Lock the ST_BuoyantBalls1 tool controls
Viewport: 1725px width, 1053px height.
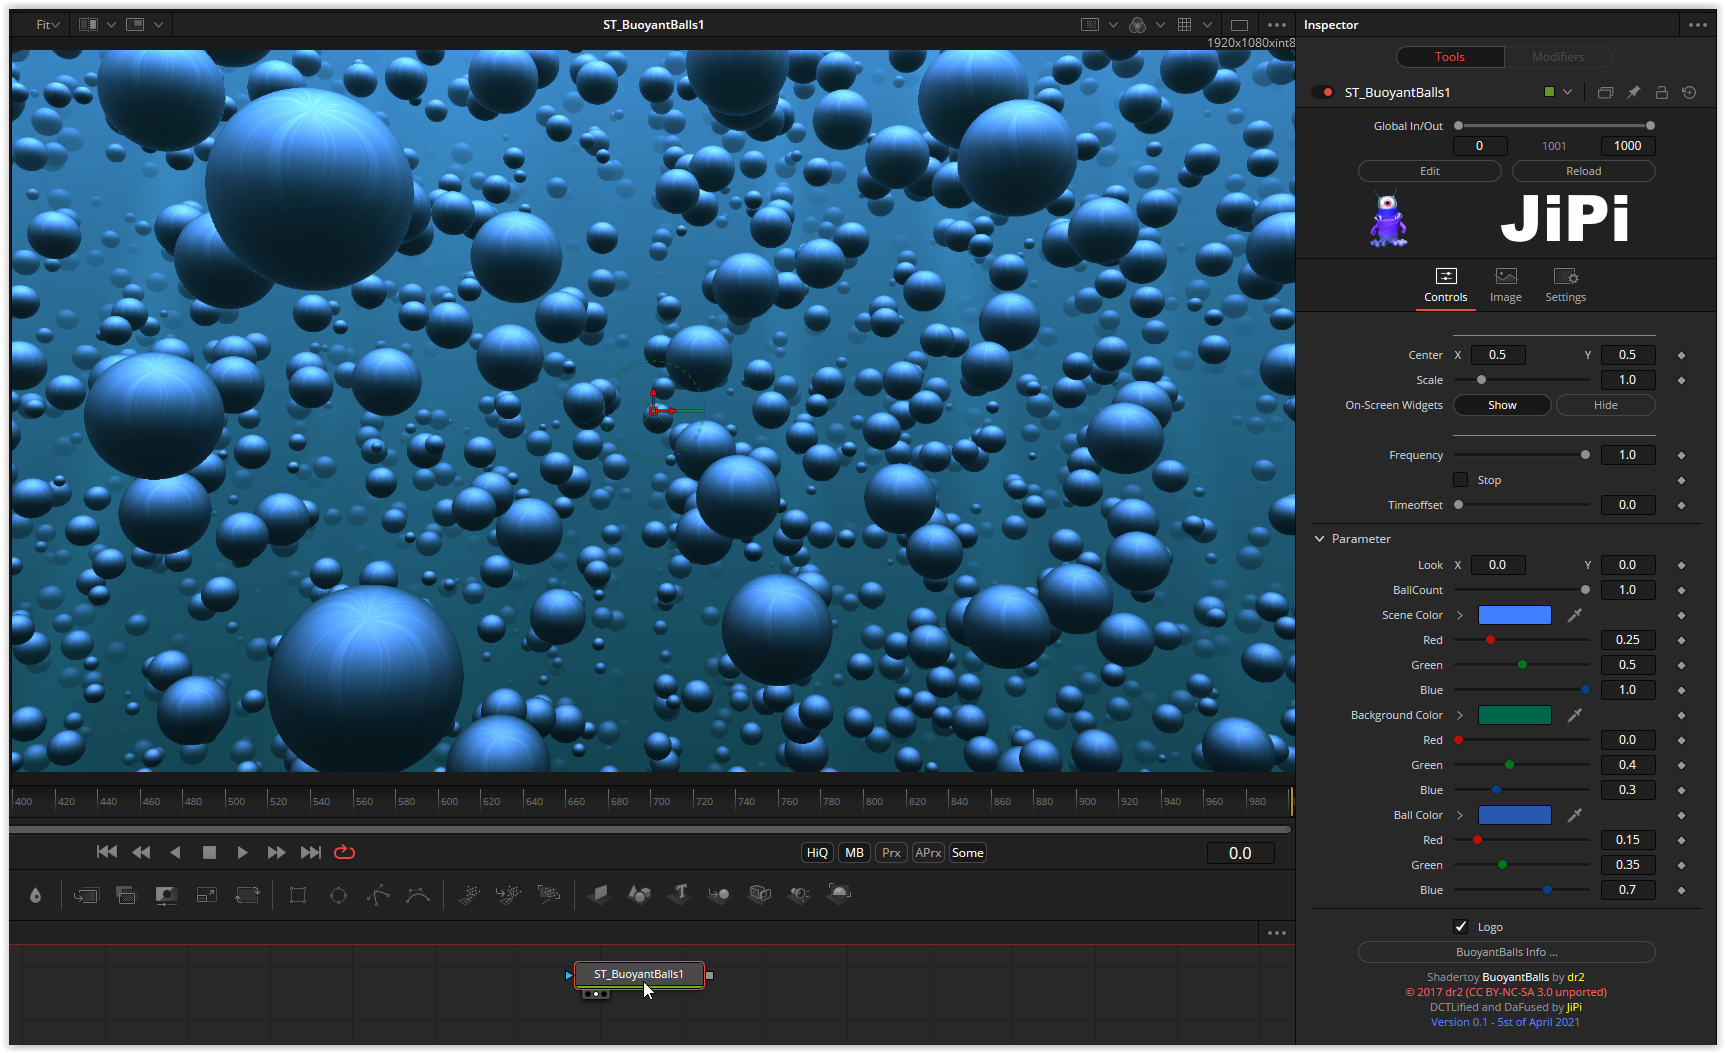point(1661,92)
